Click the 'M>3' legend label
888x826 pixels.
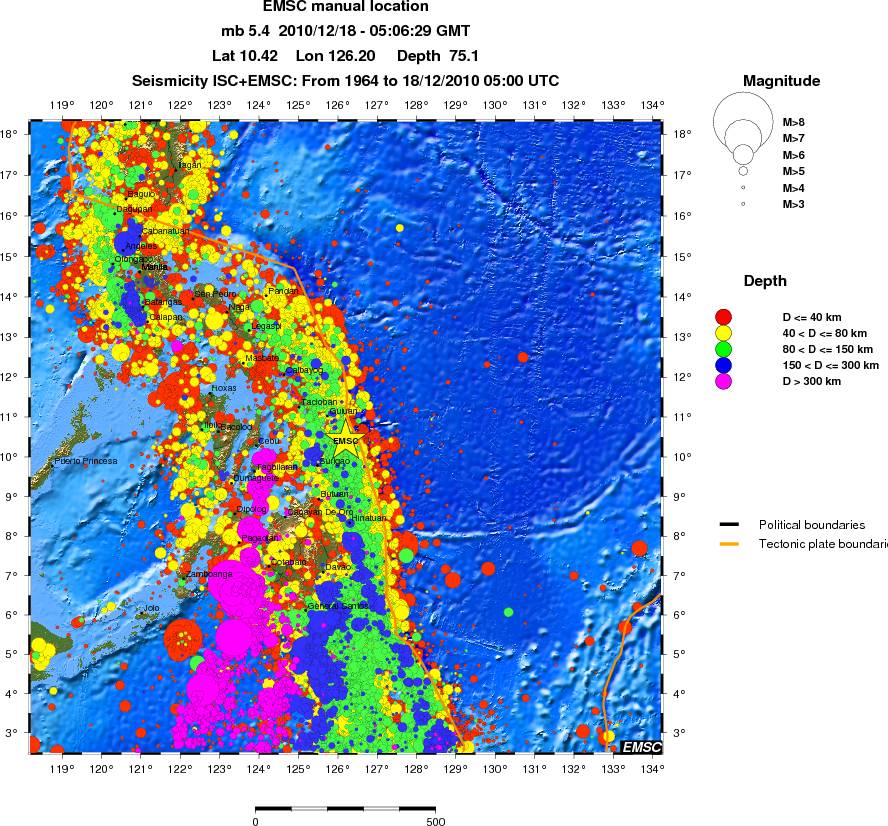[793, 204]
